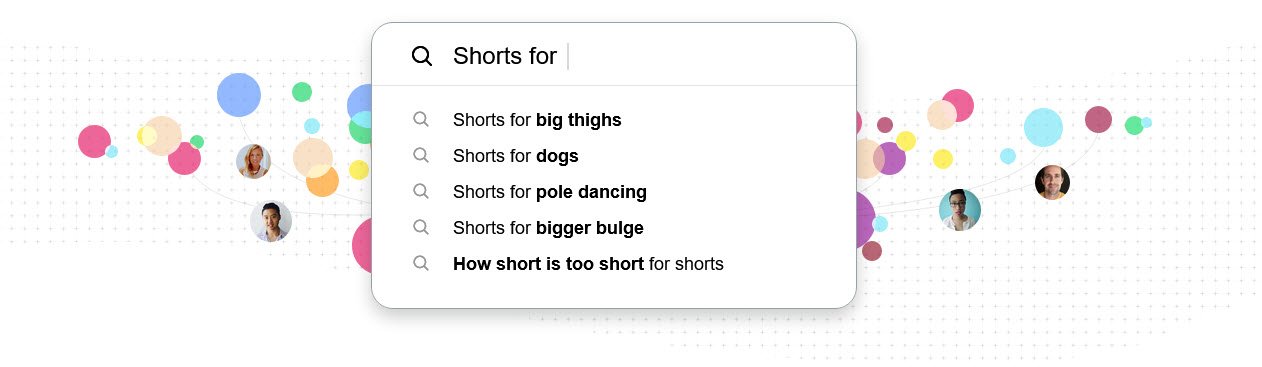
Task: Click avatar of blonde woman on left
Action: tap(254, 161)
